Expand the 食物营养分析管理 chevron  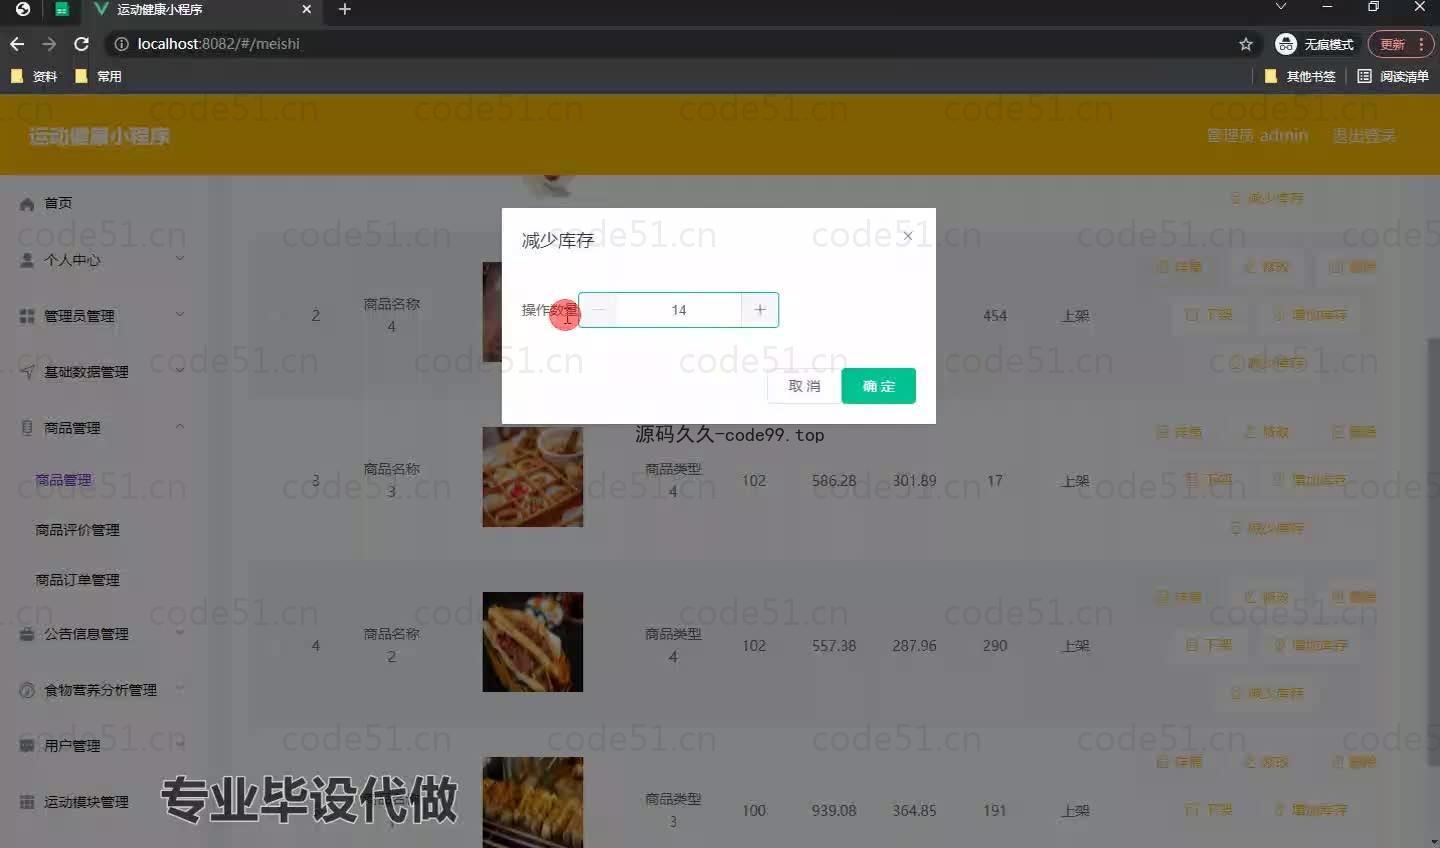pos(180,688)
